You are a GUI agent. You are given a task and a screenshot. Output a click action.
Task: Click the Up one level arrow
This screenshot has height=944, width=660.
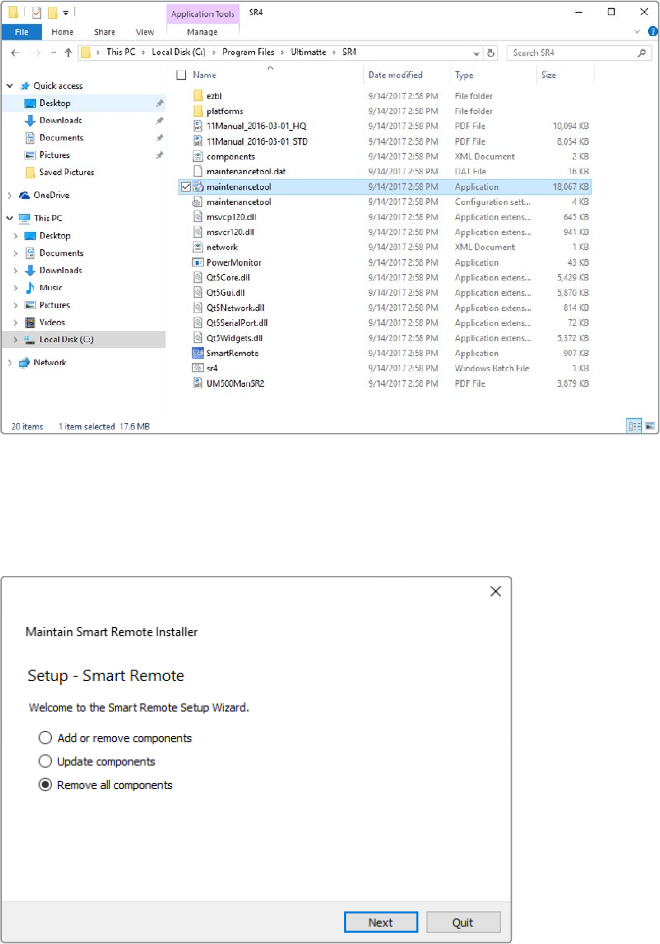68,53
